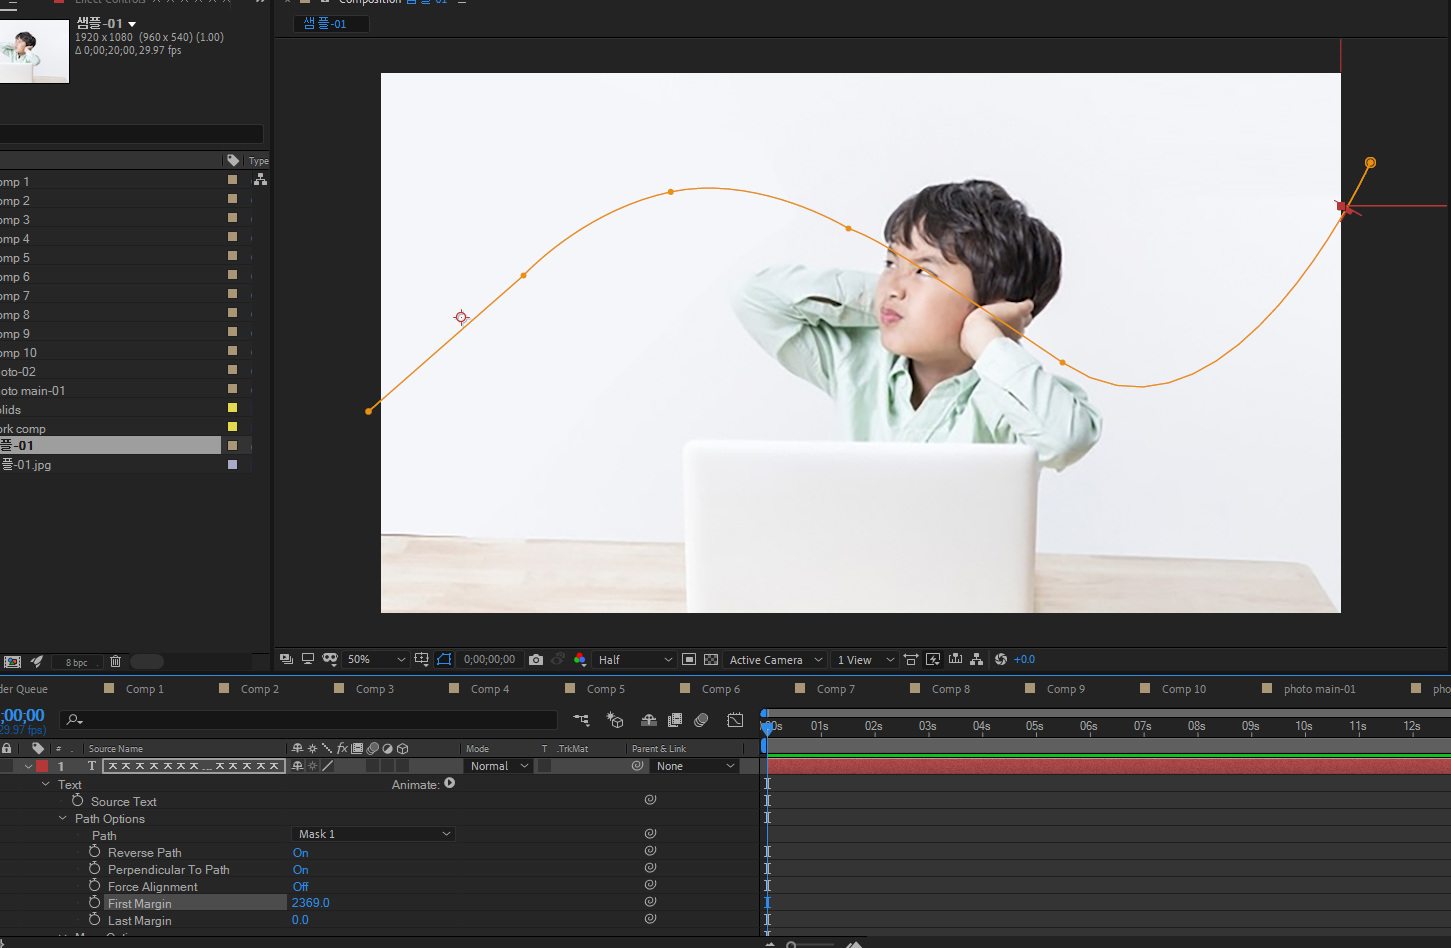
Task: Collapse layer 1 properties twirl arrow
Action: tap(28, 766)
